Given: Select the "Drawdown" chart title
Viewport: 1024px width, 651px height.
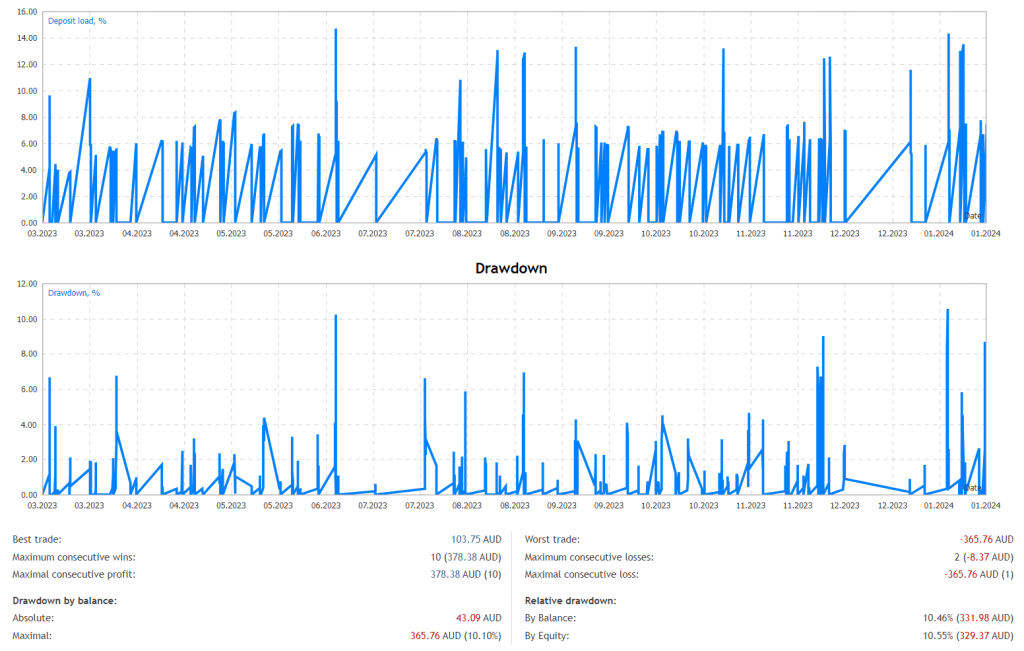Looking at the screenshot, I should [511, 268].
